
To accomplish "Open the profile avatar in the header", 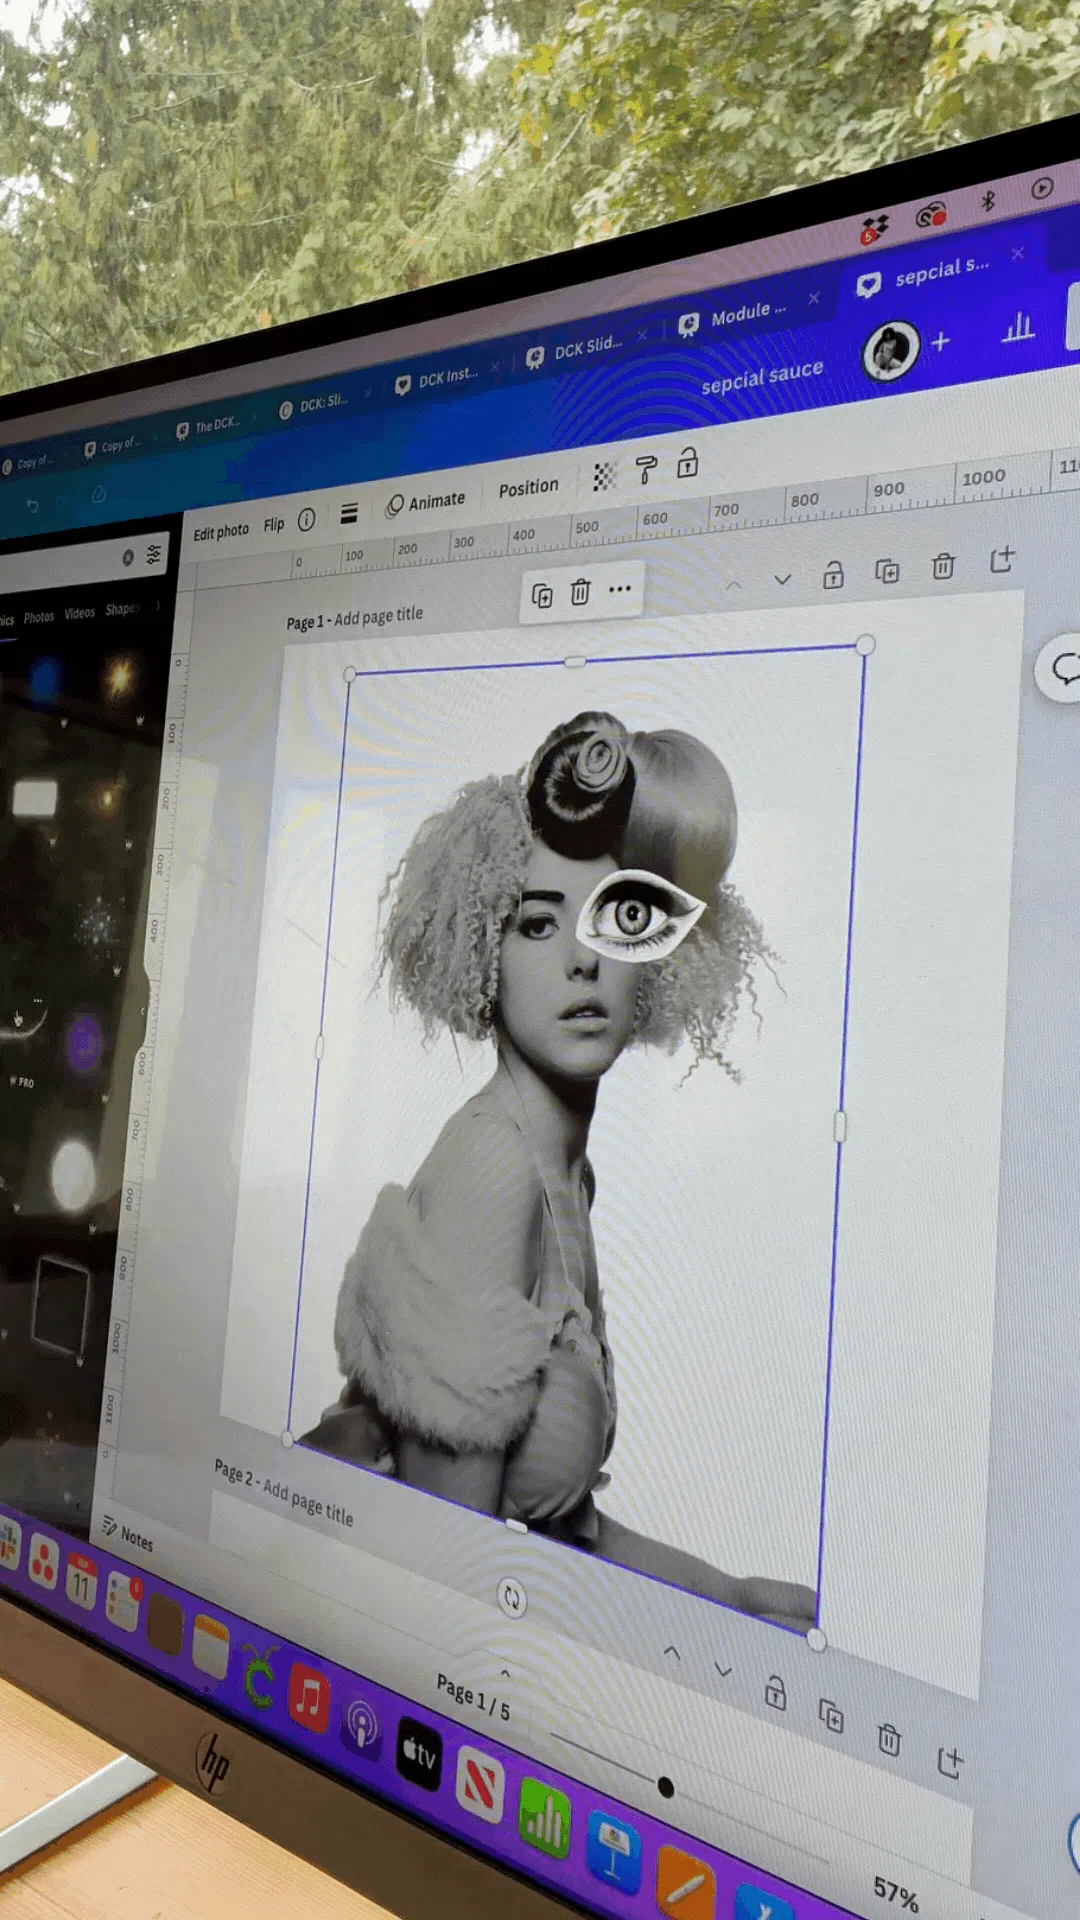I will coord(890,350).
